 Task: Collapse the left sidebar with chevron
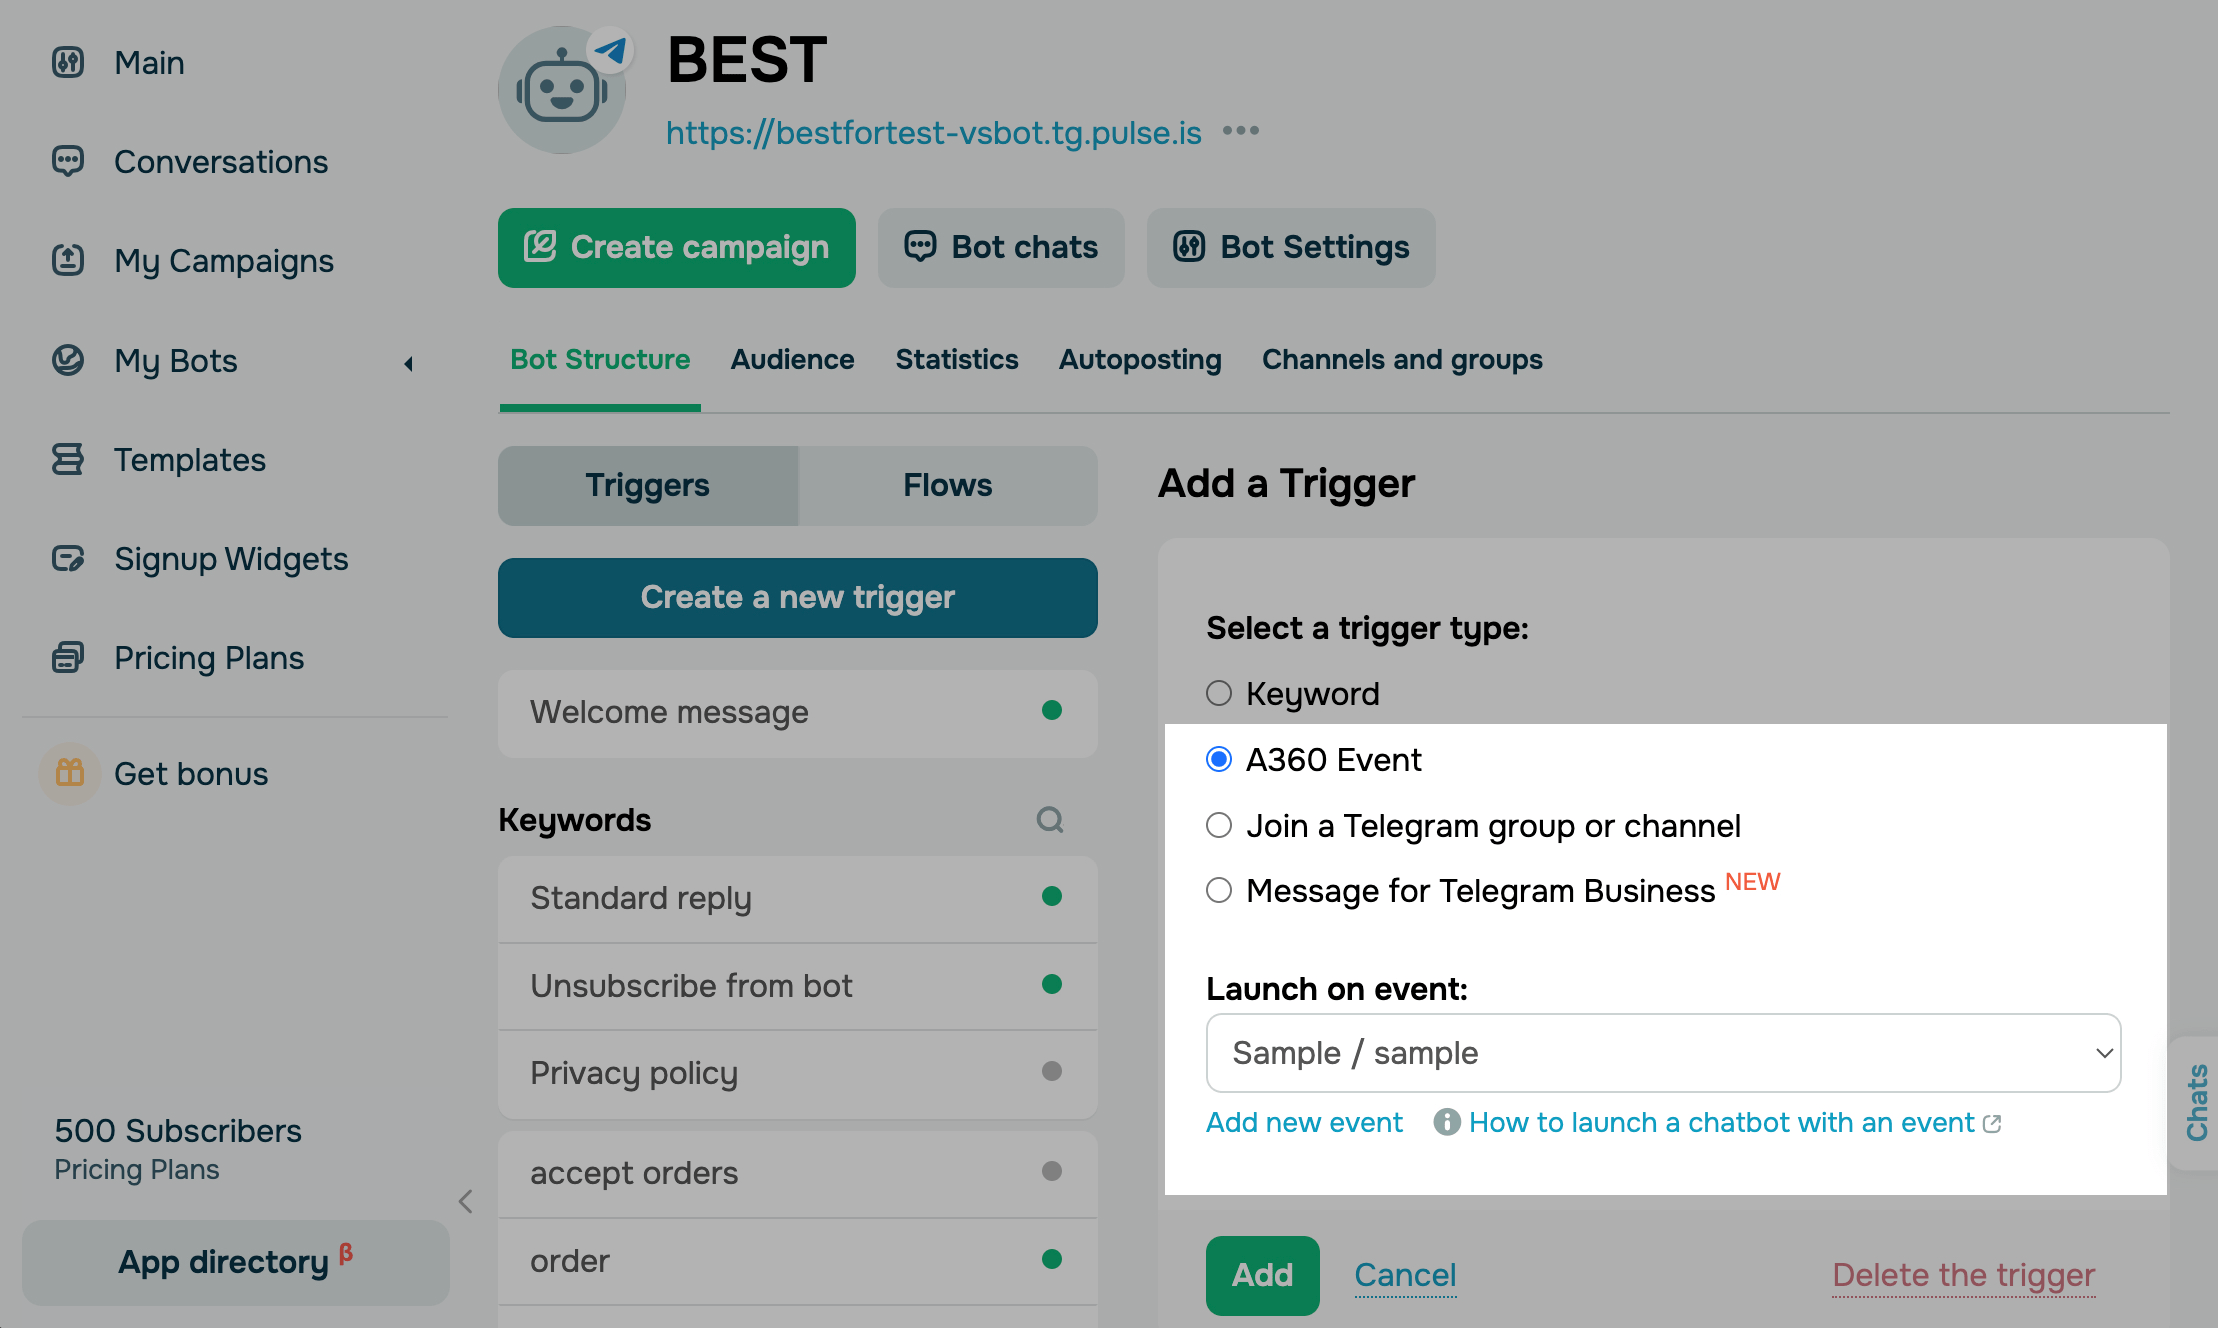[465, 1201]
